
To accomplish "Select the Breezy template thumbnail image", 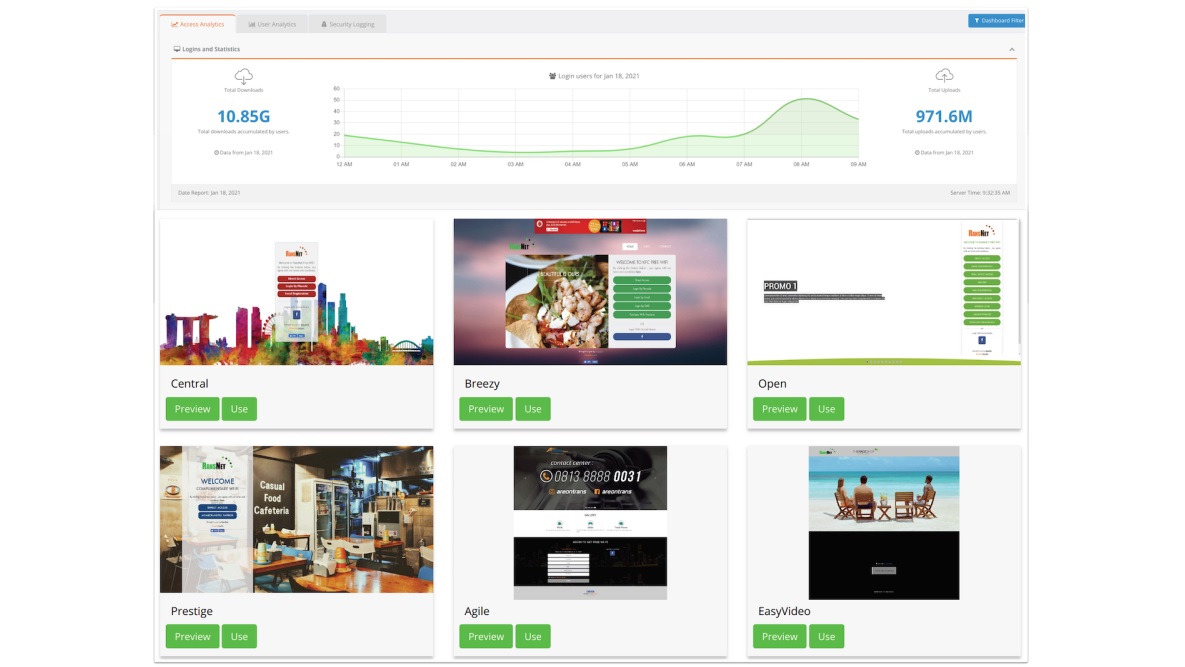I will (x=590, y=292).
